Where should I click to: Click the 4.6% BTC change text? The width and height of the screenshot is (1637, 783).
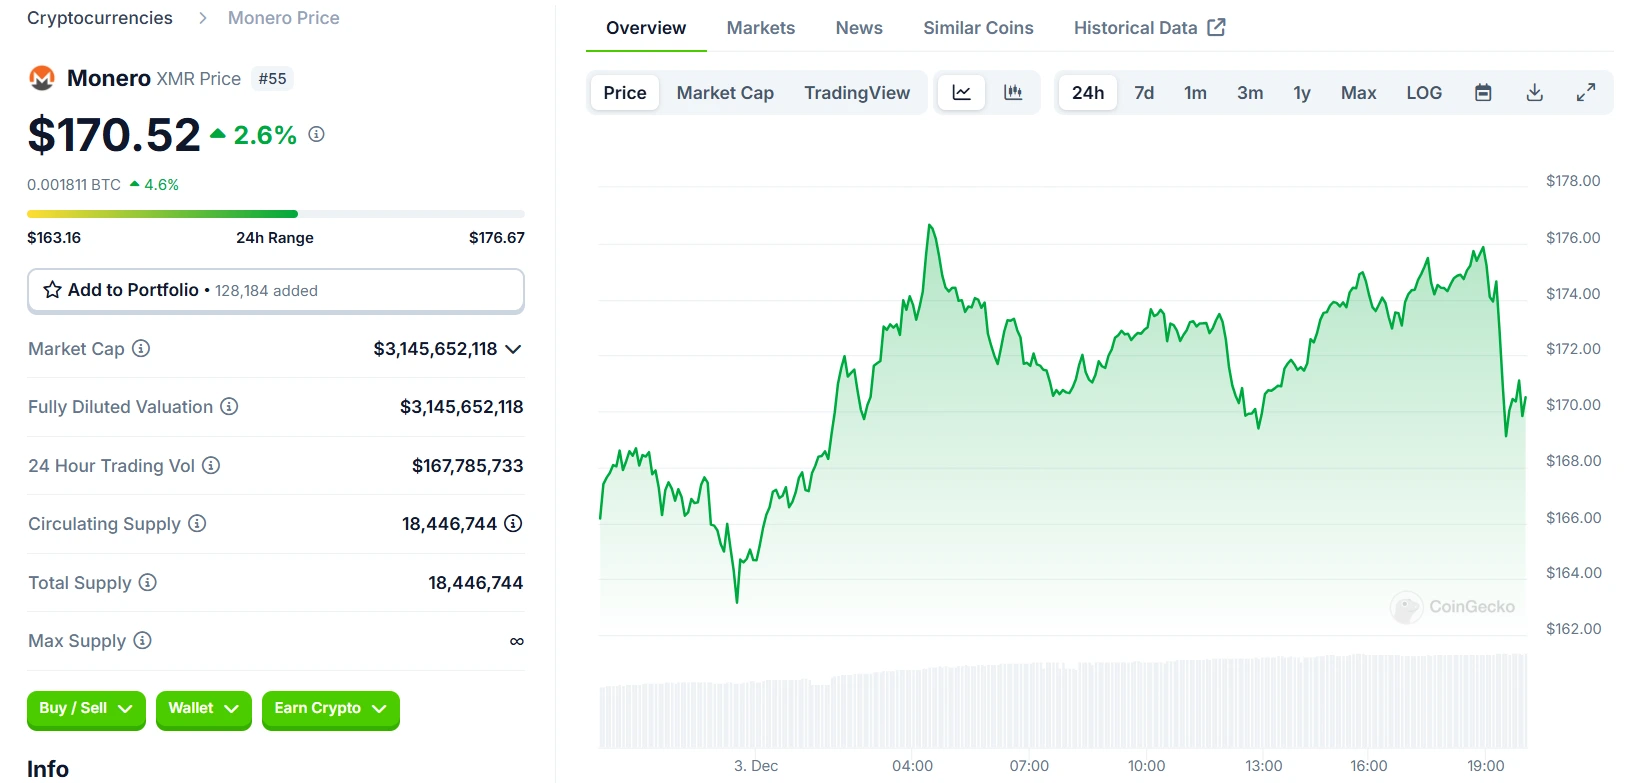(x=162, y=185)
